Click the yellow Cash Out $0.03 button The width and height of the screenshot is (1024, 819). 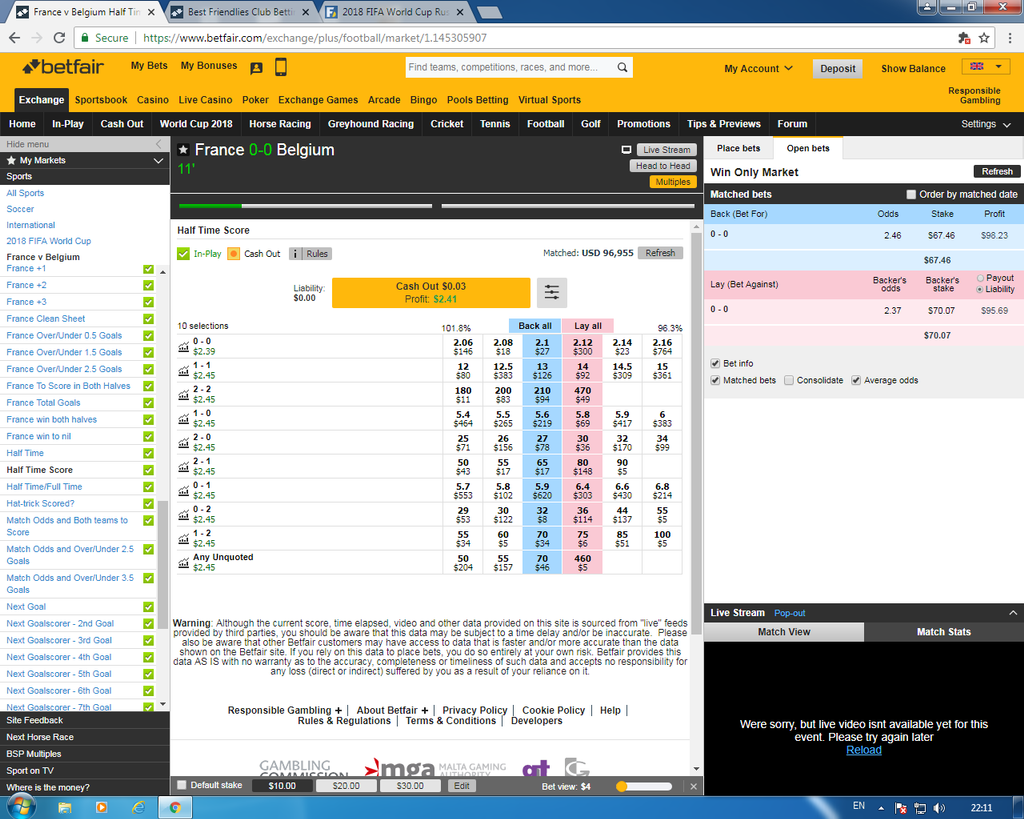tap(430, 293)
